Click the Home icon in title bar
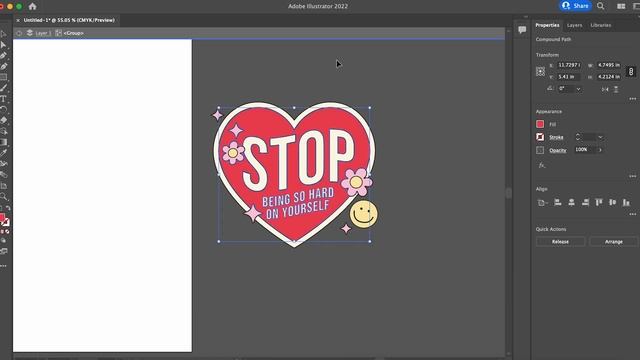This screenshot has width=640, height=360. 32,6
